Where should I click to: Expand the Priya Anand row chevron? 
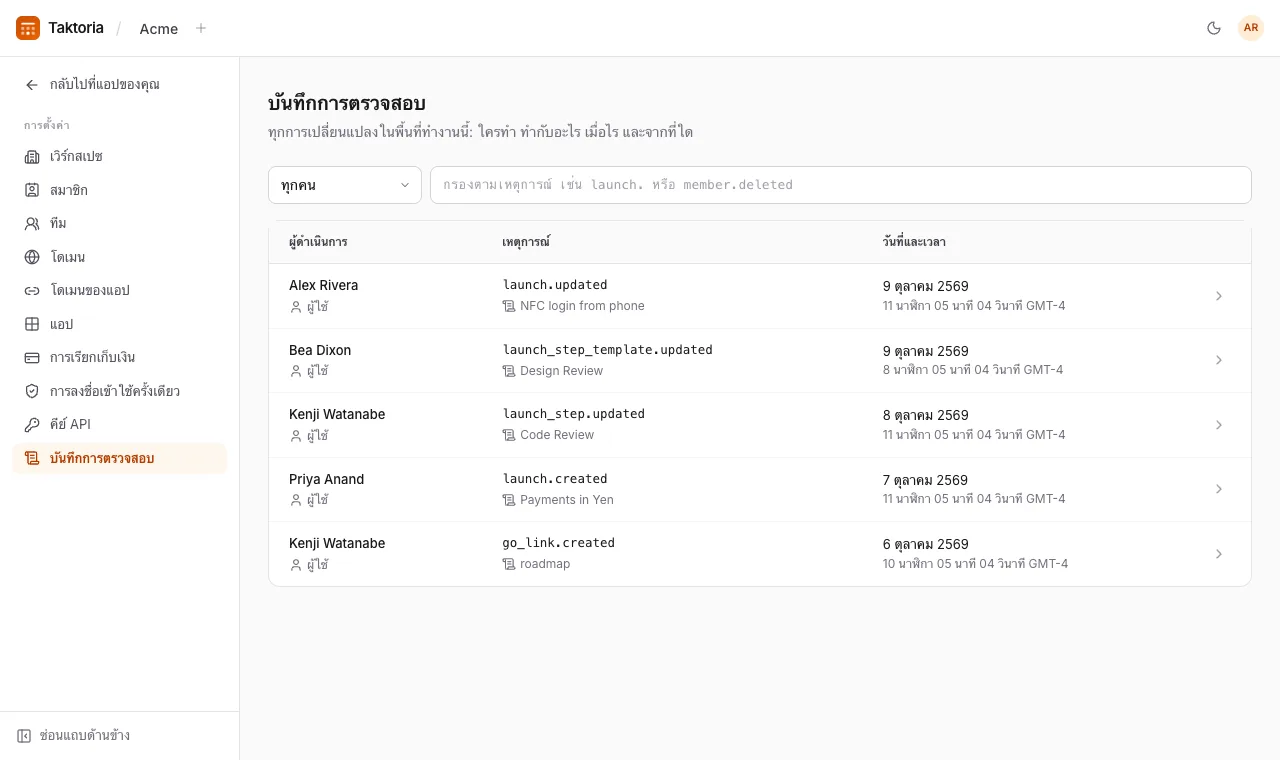(1219, 489)
